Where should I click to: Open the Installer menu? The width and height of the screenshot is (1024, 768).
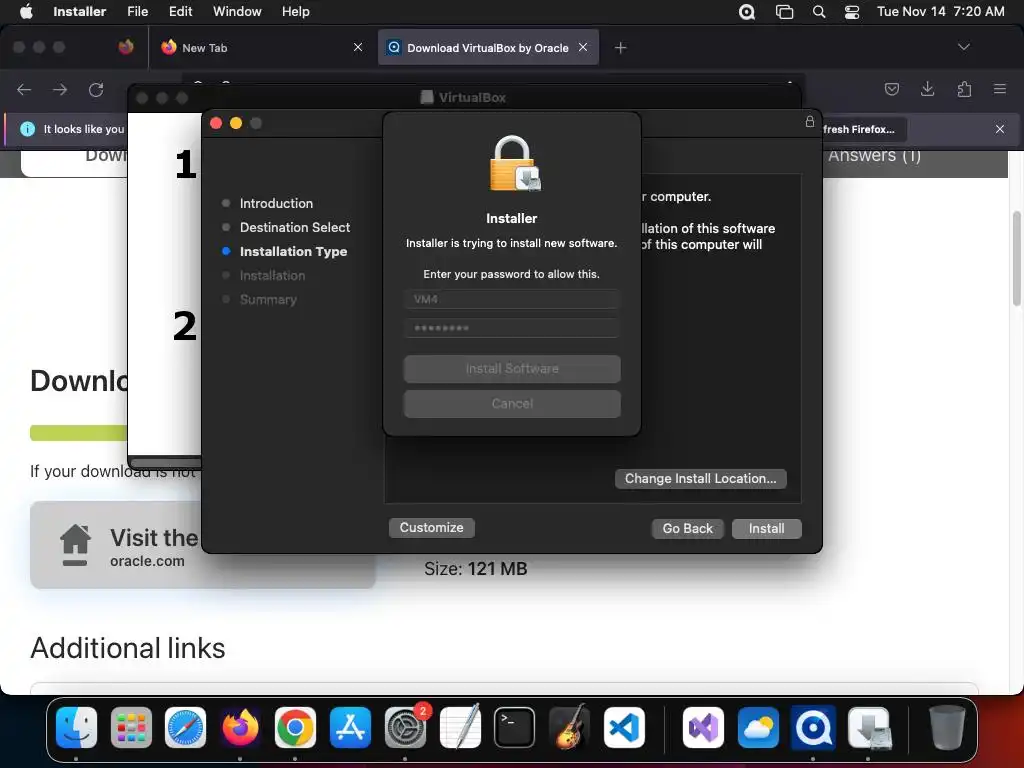tap(80, 11)
